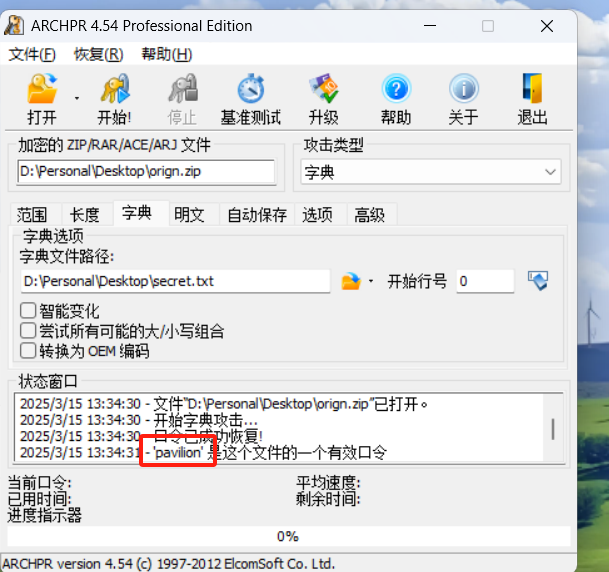
Task: Click the dictionary path field secret.txt
Action: (x=175, y=281)
